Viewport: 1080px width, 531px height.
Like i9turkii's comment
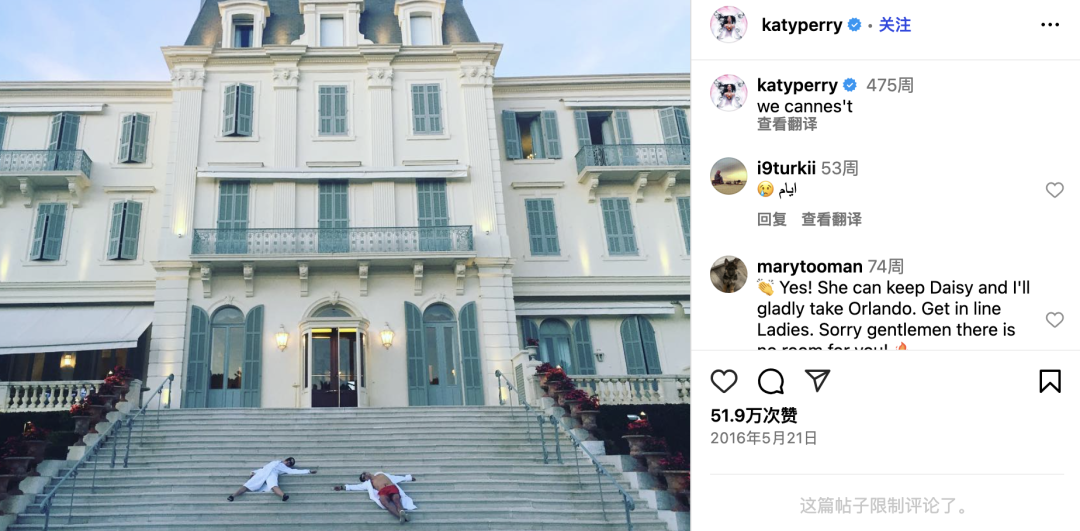coord(1055,190)
